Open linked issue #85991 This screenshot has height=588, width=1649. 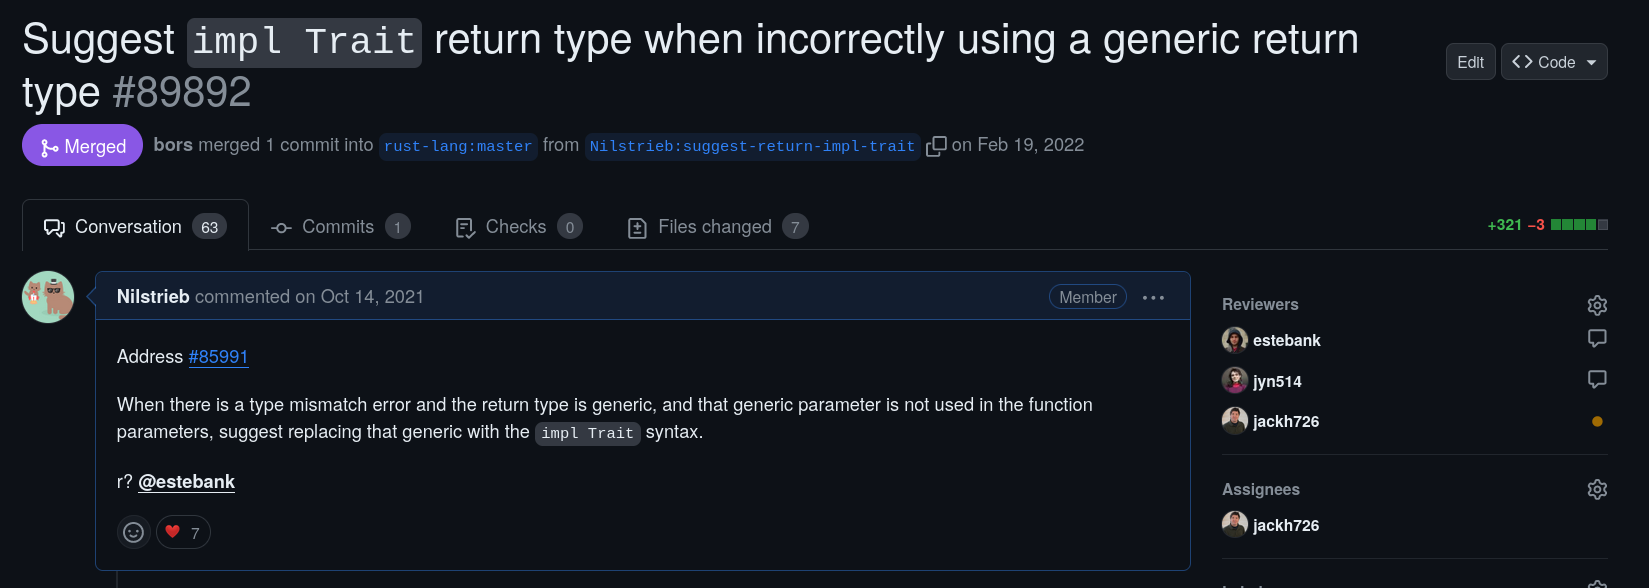tap(218, 357)
